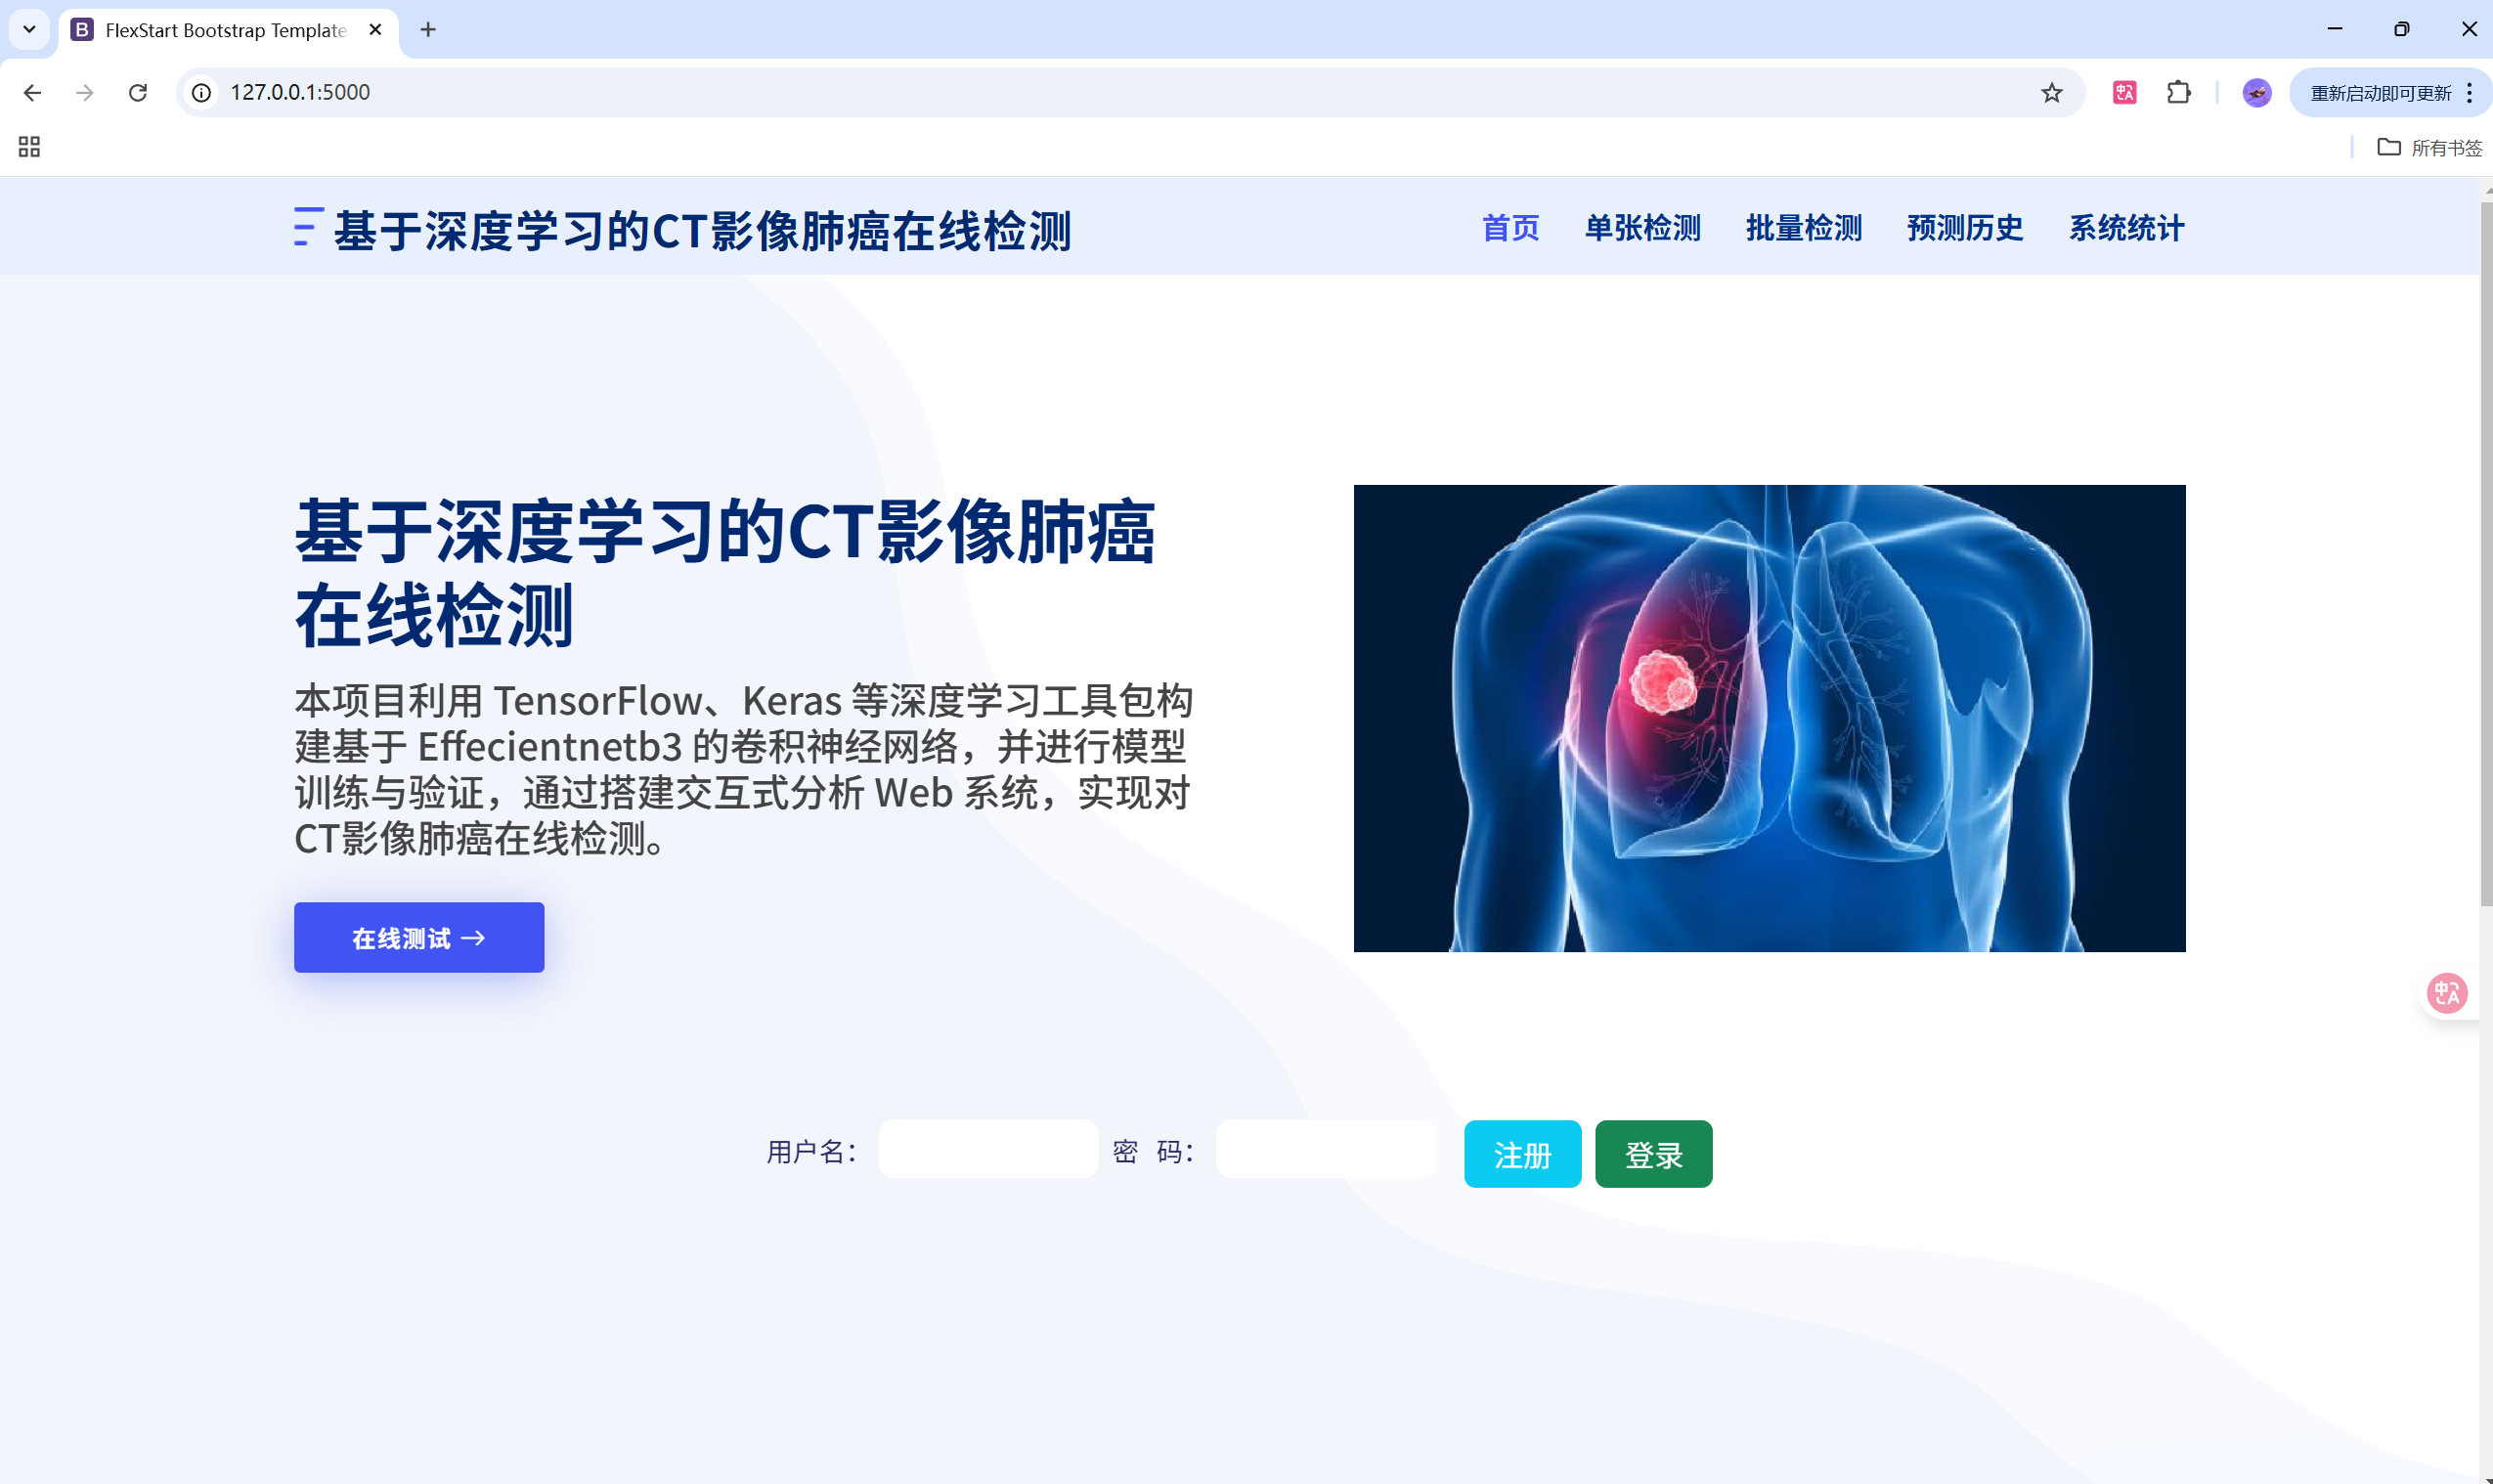Click the floating translate bubble

click(x=2446, y=993)
